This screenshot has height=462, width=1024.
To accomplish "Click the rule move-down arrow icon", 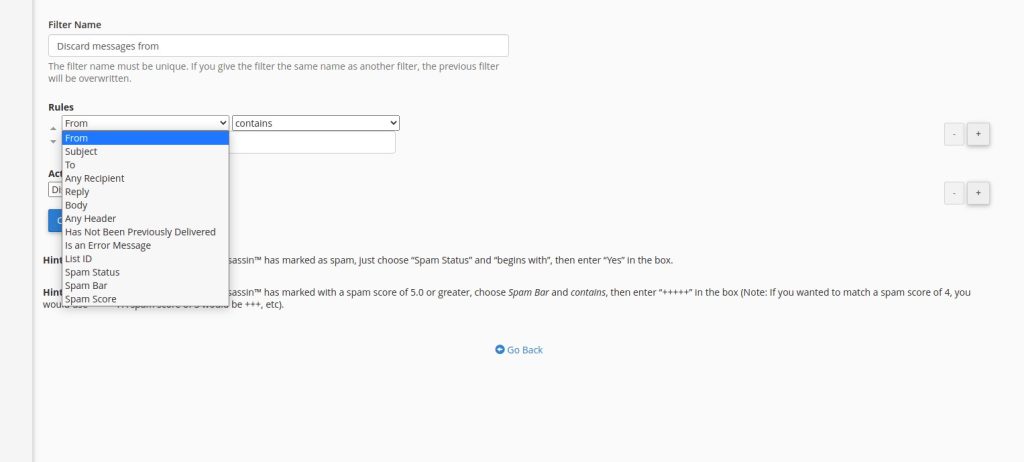I will click(53, 142).
